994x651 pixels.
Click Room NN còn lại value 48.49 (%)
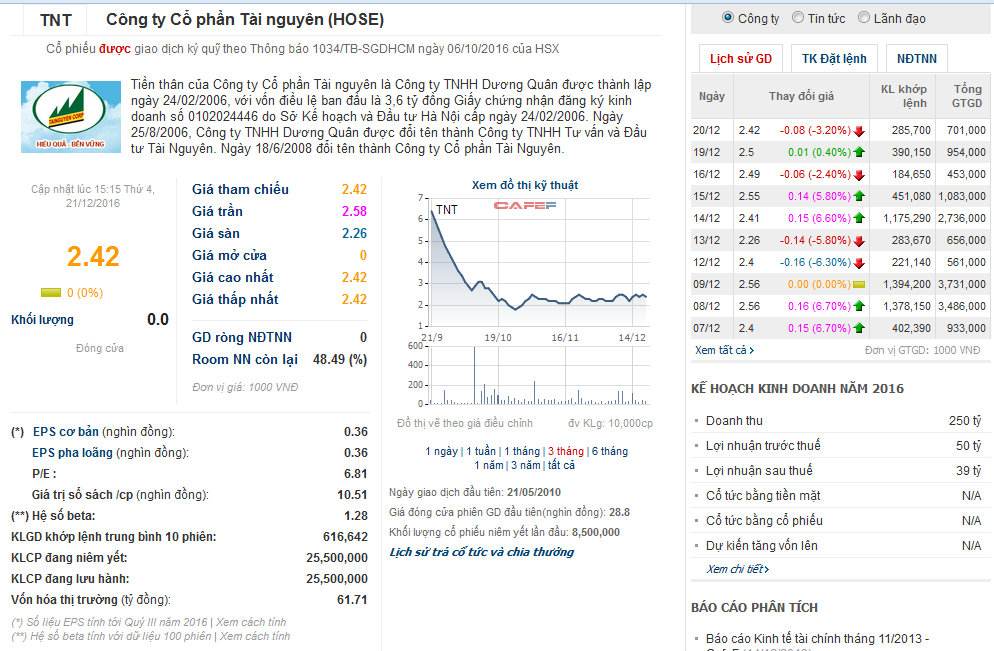[340, 359]
